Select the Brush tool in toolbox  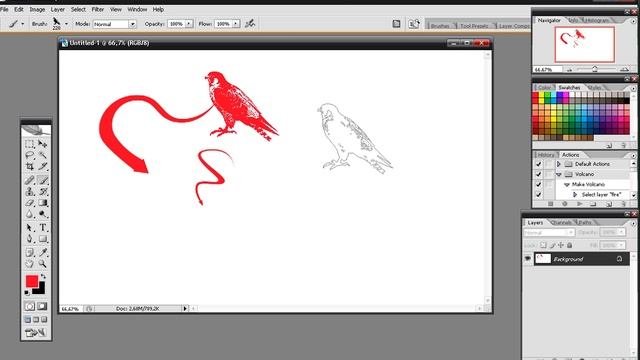point(42,180)
